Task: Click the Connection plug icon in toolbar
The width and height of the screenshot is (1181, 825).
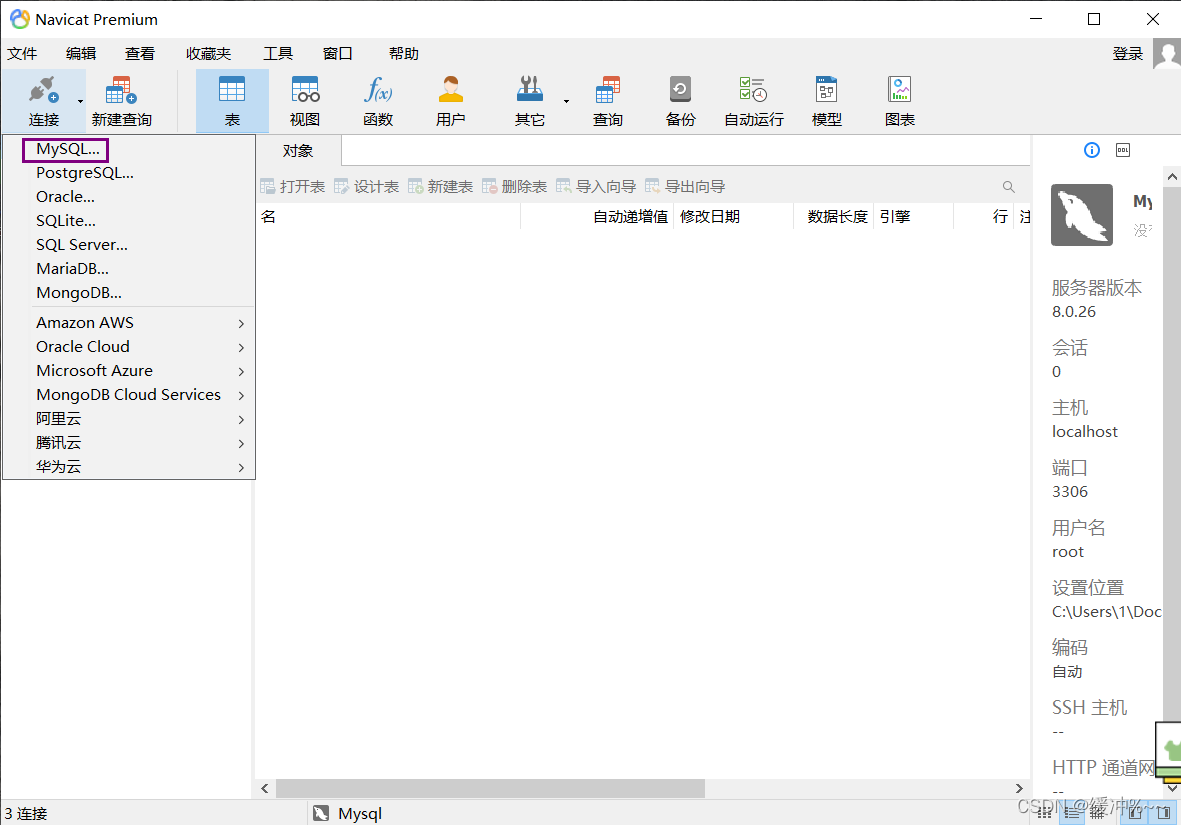Action: pyautogui.click(x=43, y=90)
